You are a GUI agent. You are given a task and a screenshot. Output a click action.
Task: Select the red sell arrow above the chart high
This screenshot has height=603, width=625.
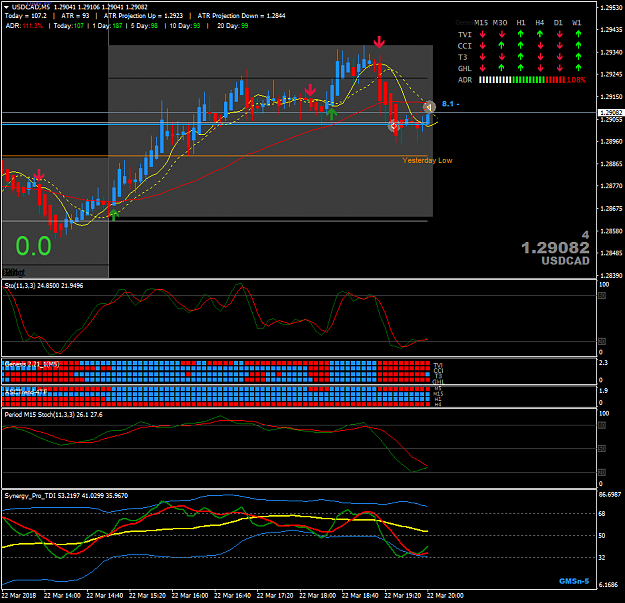(379, 42)
